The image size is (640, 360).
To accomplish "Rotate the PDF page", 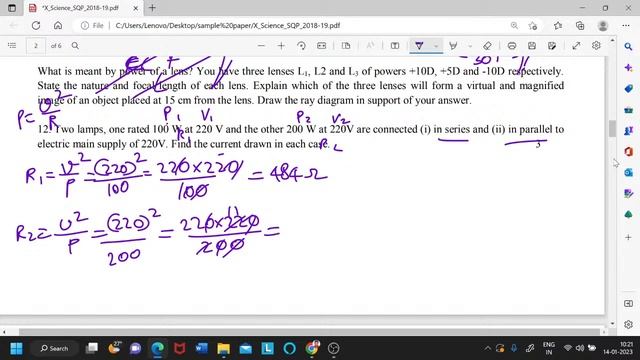I will pos(301,46).
